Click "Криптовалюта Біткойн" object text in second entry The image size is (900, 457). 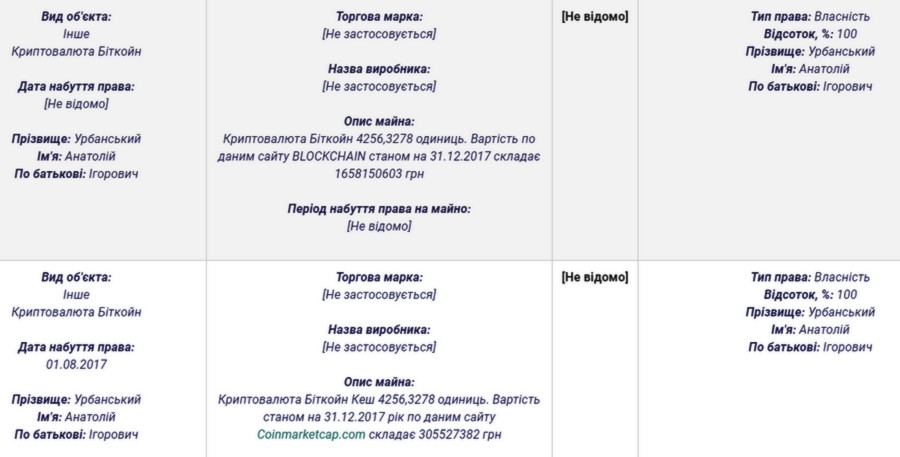(76, 312)
